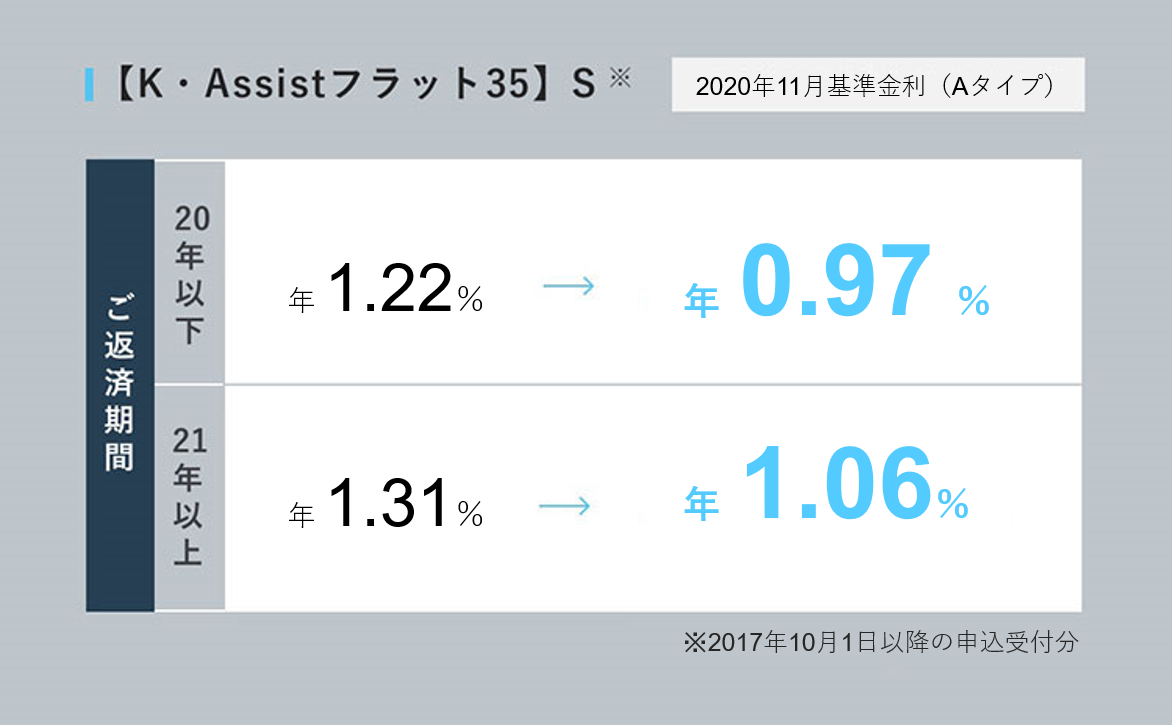Click the arrow after 1.22% rate

coord(569,286)
